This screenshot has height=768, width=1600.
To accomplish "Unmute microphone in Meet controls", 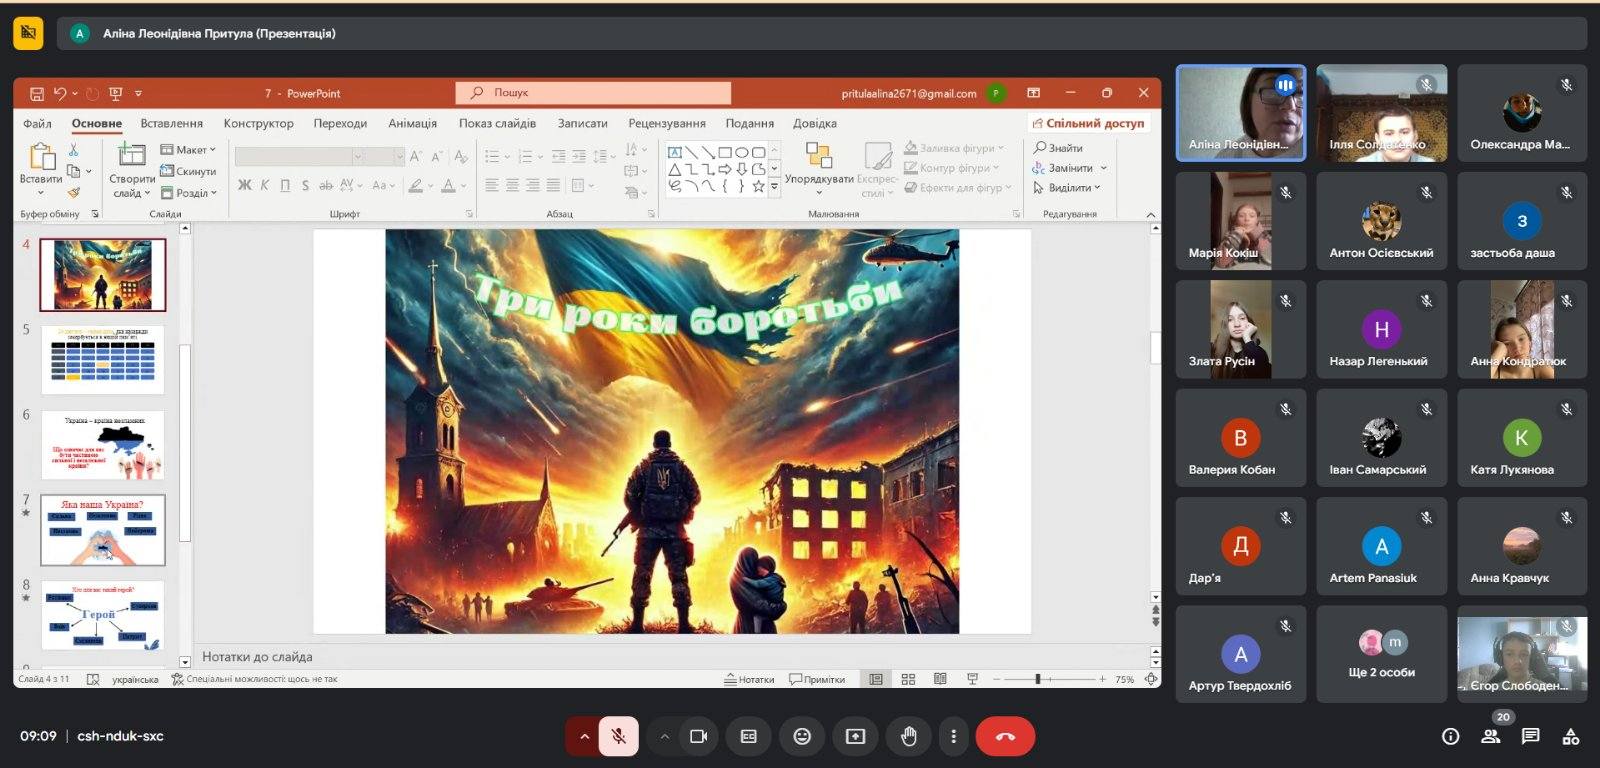I will (619, 737).
